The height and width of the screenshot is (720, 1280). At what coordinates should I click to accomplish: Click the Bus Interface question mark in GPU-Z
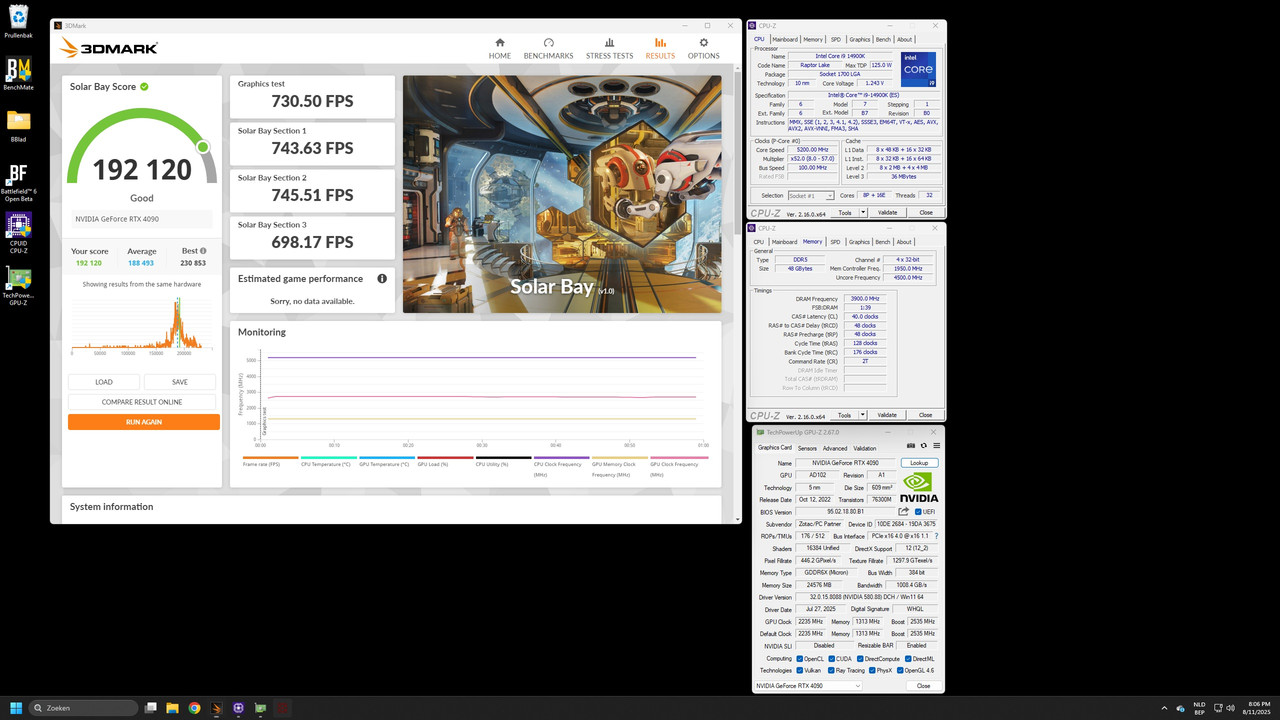pos(936,536)
